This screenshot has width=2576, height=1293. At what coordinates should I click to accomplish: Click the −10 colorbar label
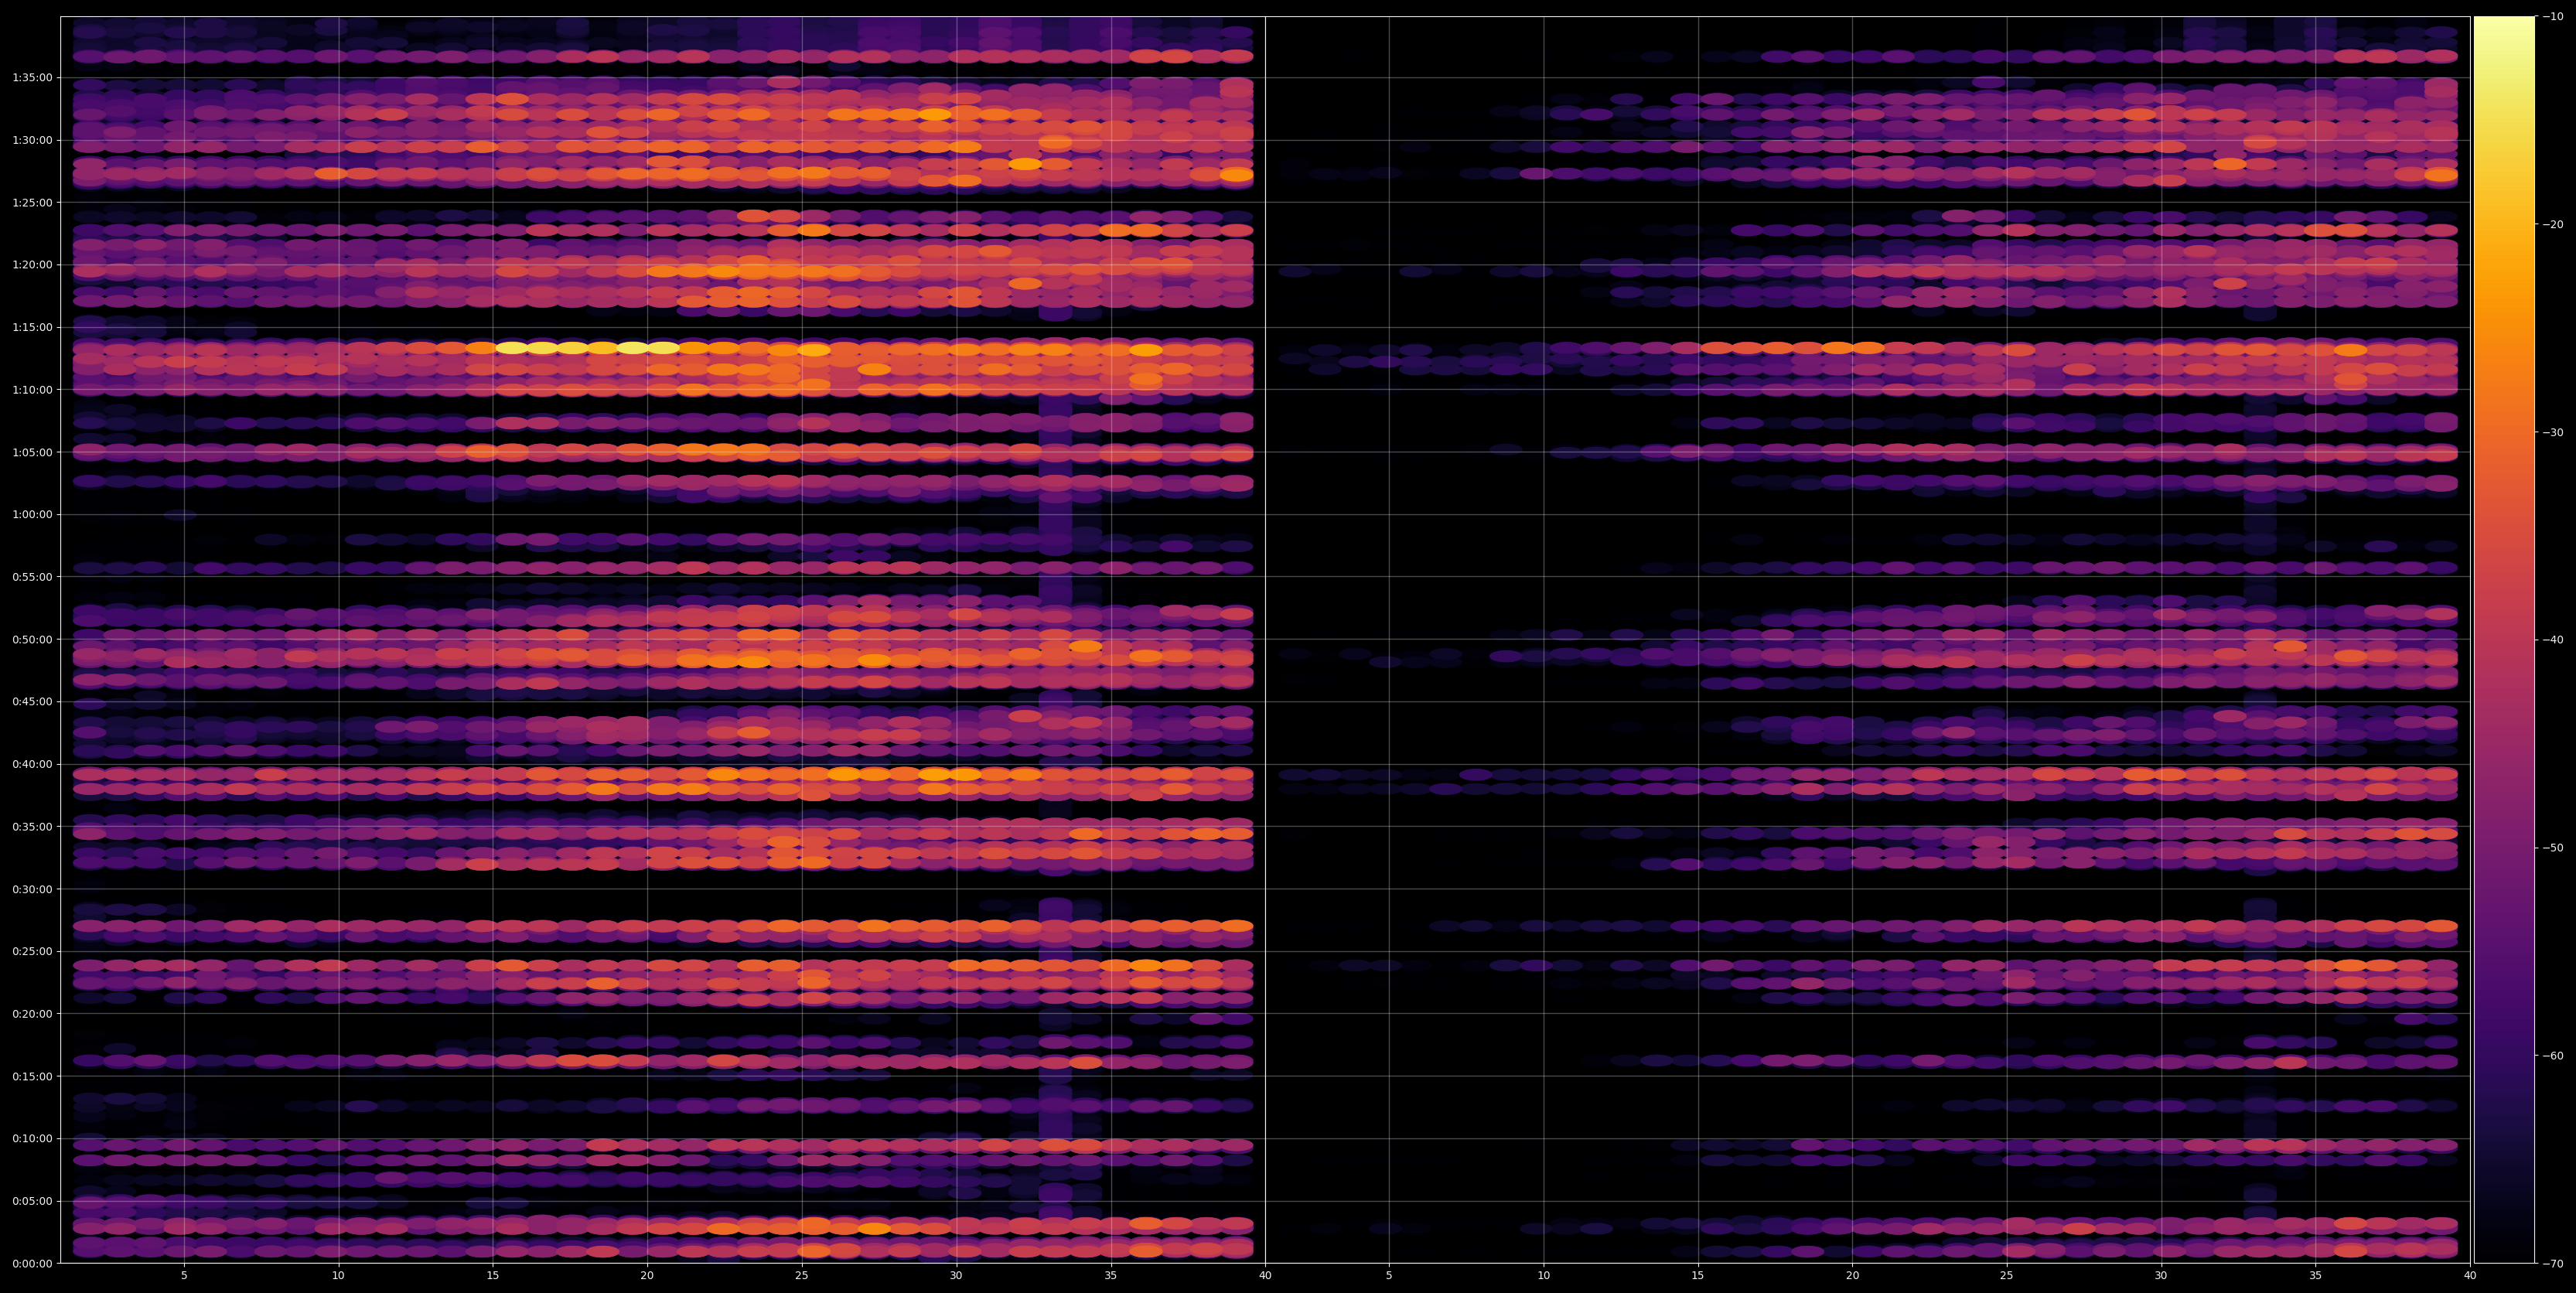tap(2553, 16)
